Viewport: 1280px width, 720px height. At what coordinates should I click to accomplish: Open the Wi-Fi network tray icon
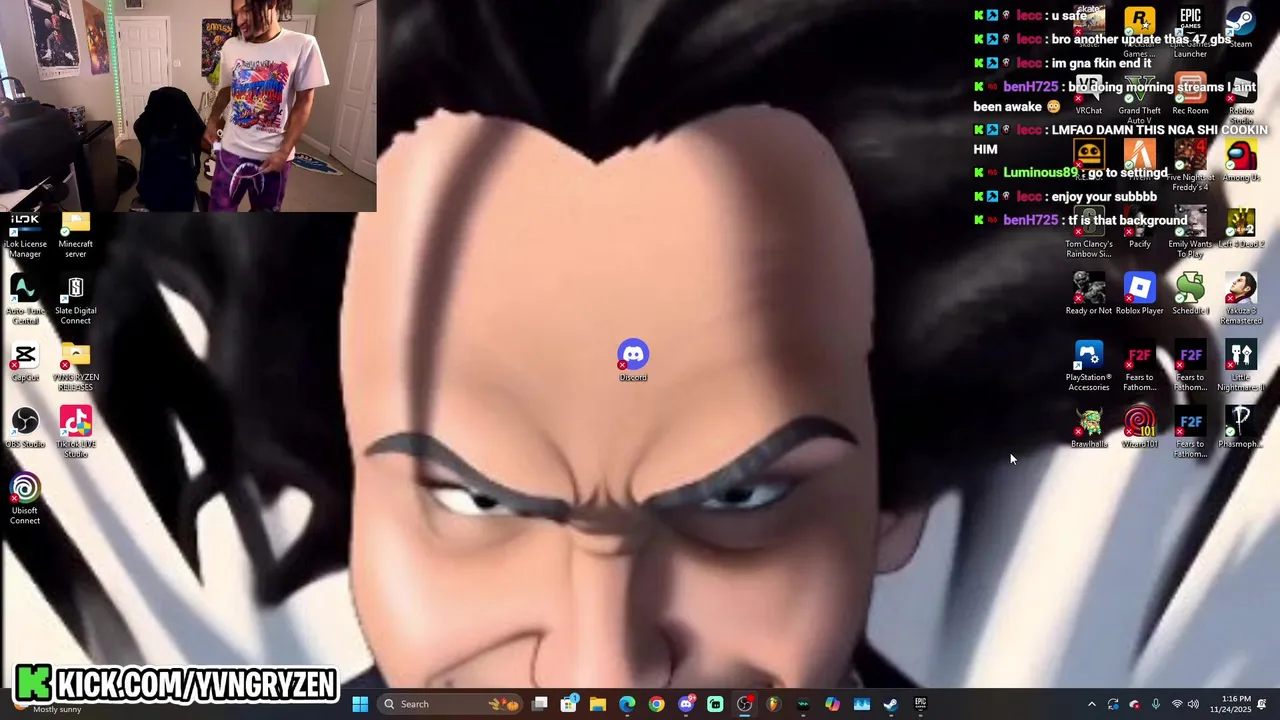1177,704
